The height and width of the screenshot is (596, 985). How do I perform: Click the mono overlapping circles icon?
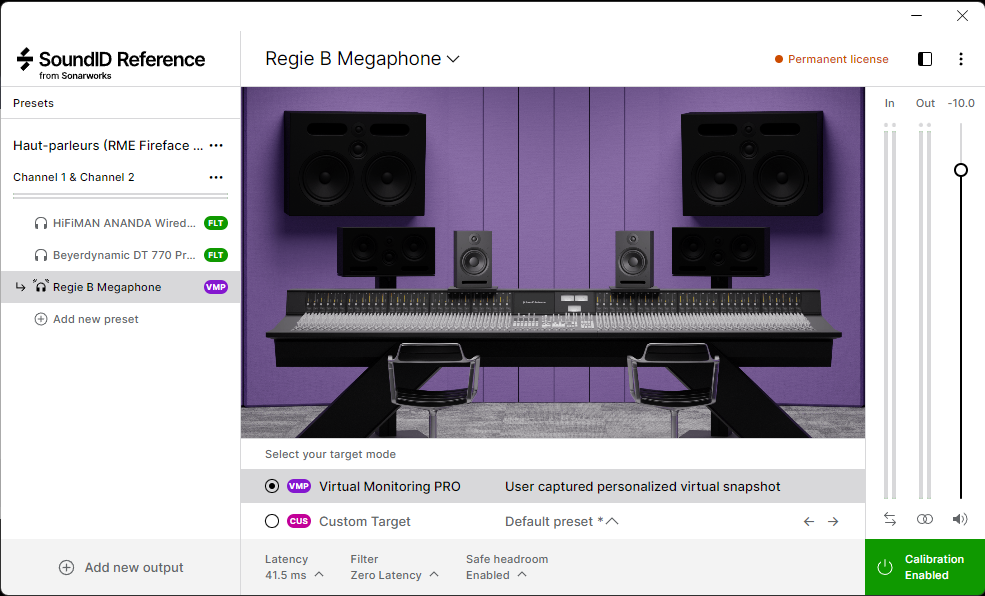pyautogui.click(x=925, y=519)
